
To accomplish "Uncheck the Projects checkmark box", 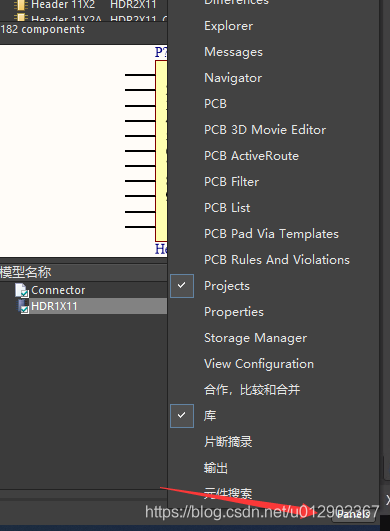I will (x=182, y=286).
